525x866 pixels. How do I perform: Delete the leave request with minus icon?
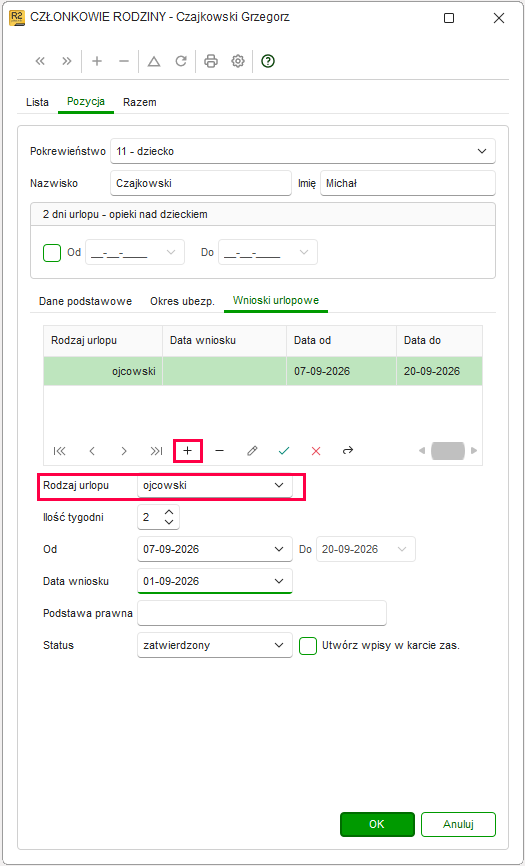(220, 451)
